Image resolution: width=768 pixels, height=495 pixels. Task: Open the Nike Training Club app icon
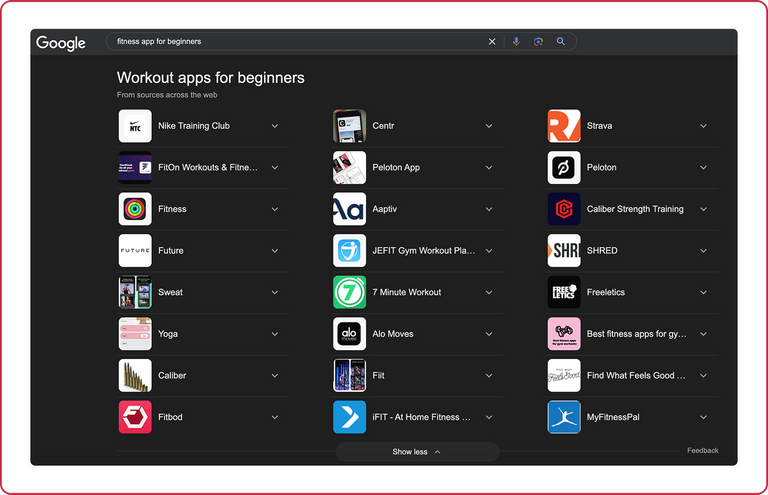(x=135, y=126)
